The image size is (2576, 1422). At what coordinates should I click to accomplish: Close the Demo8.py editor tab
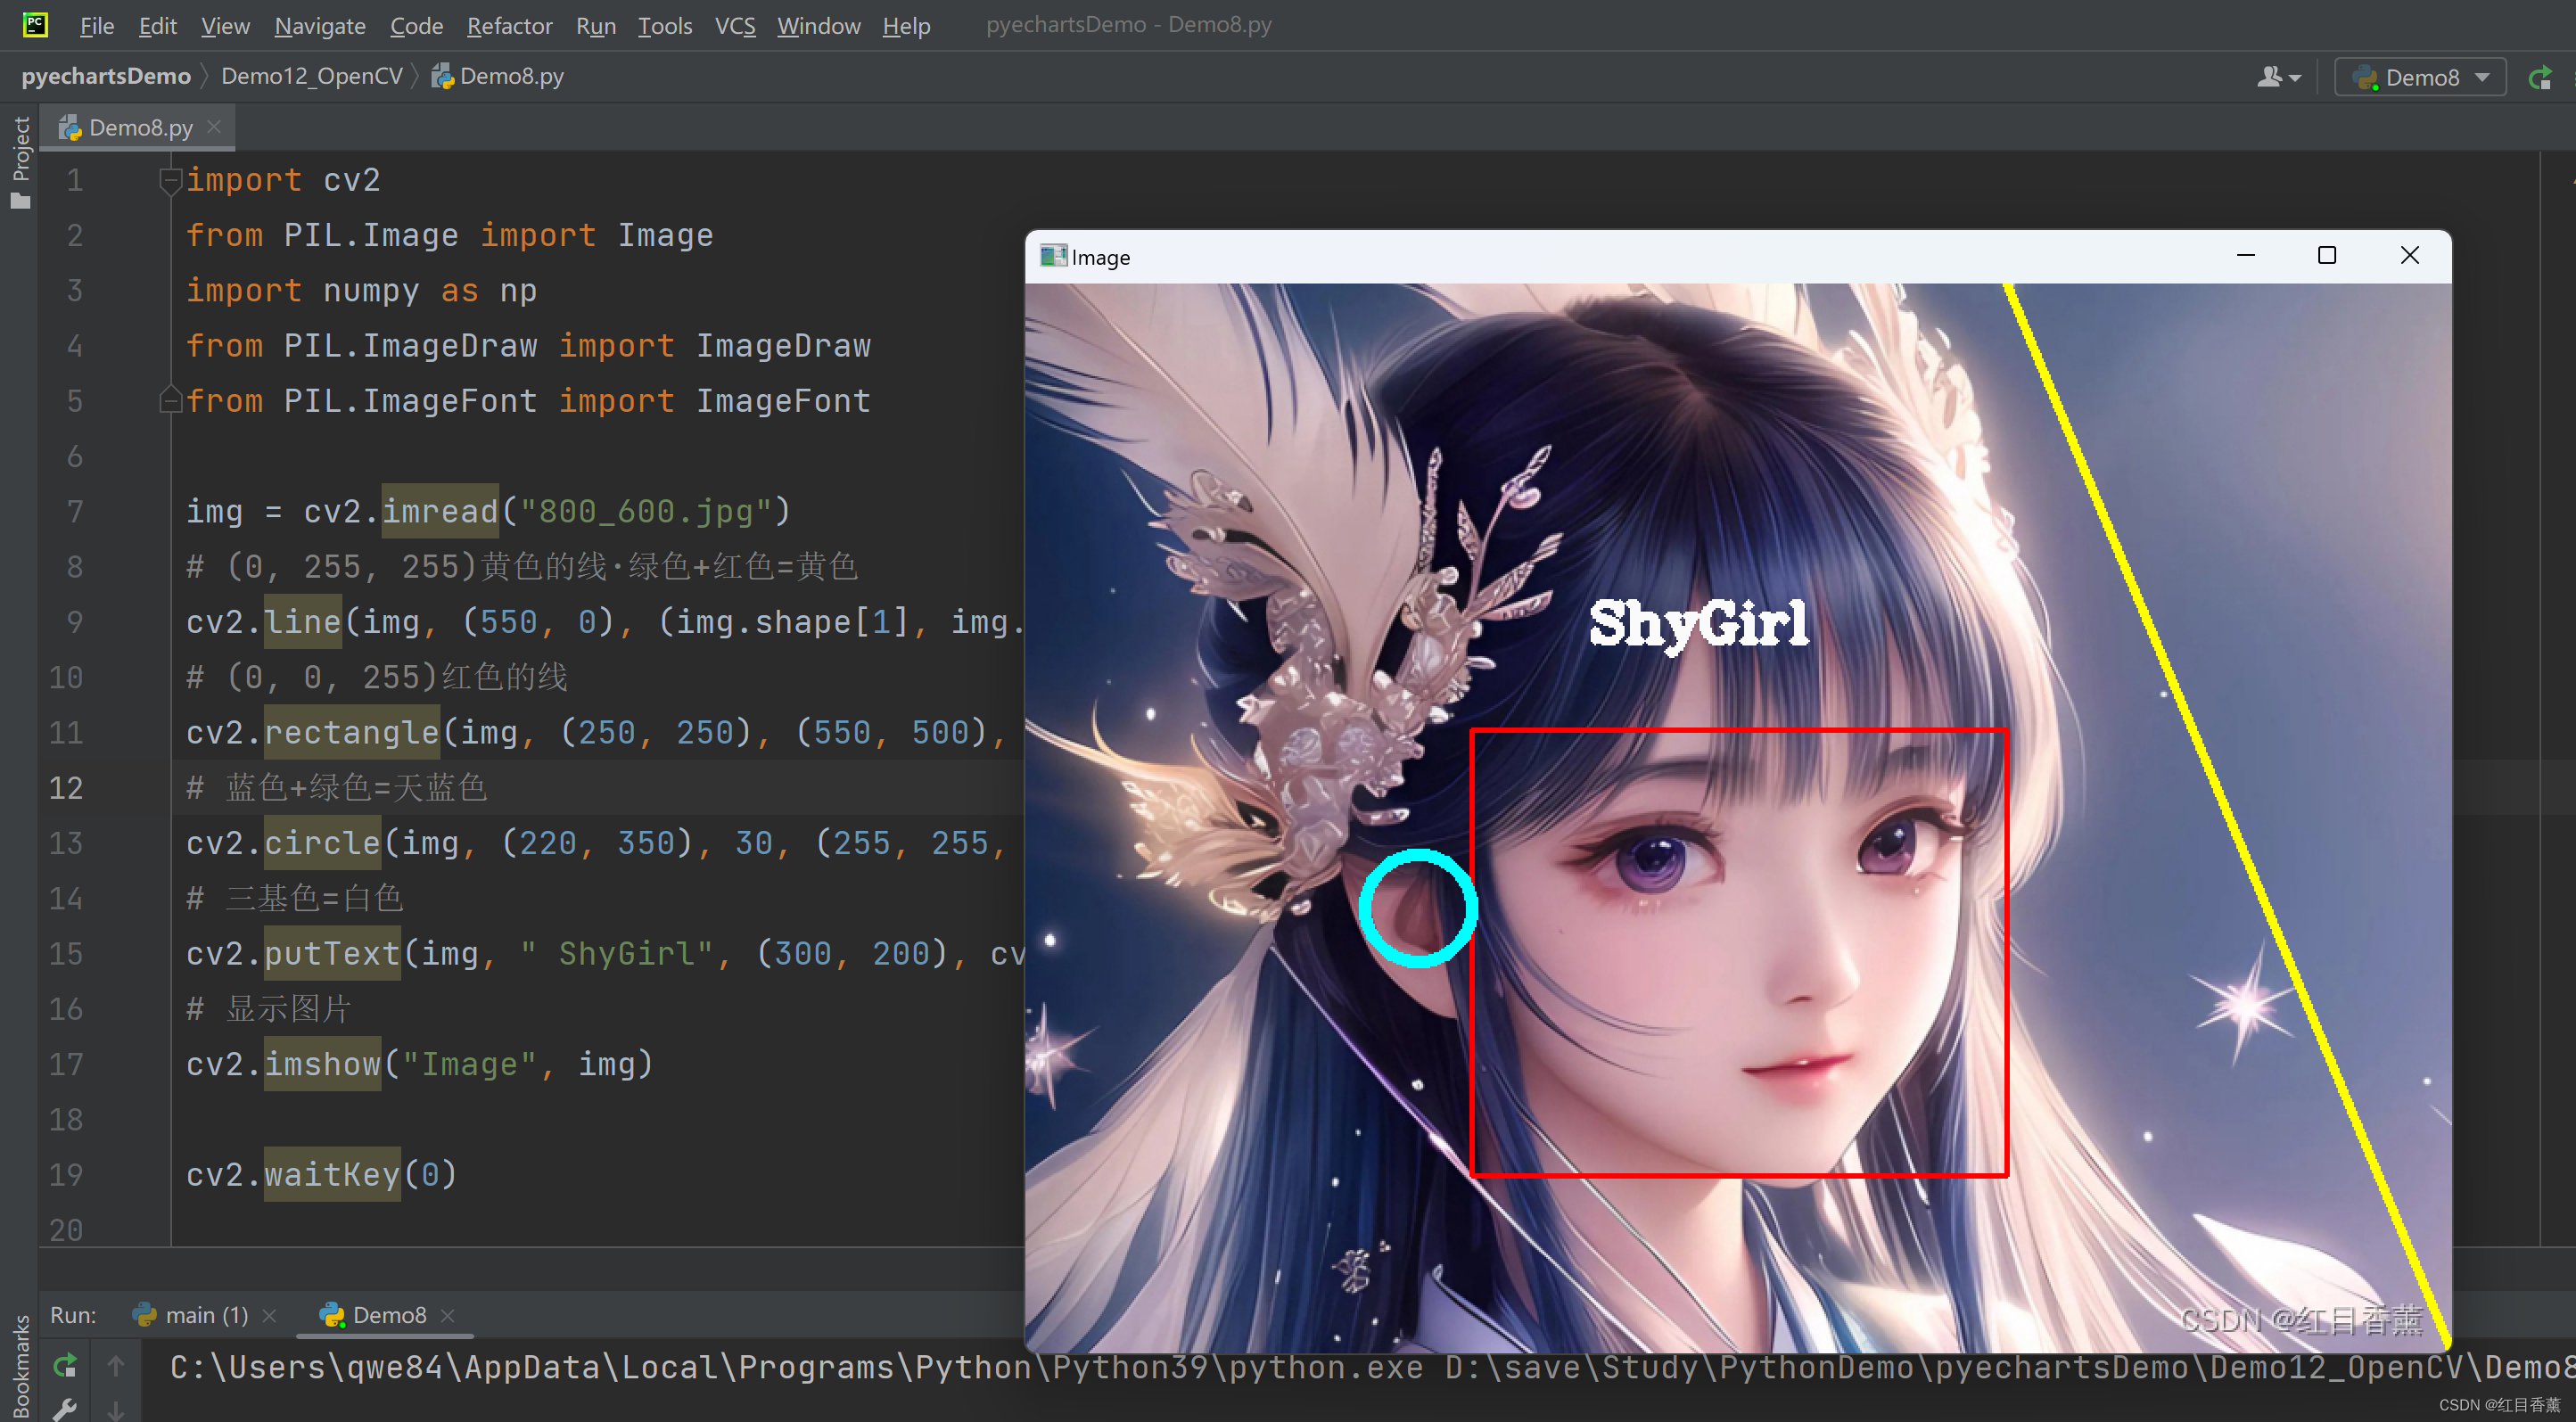[214, 127]
